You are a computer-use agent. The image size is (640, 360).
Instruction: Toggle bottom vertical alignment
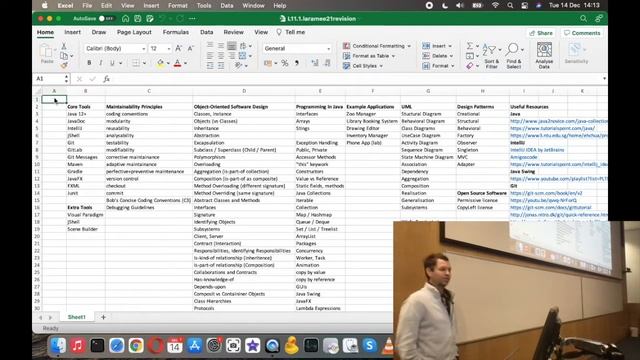(x=232, y=46)
